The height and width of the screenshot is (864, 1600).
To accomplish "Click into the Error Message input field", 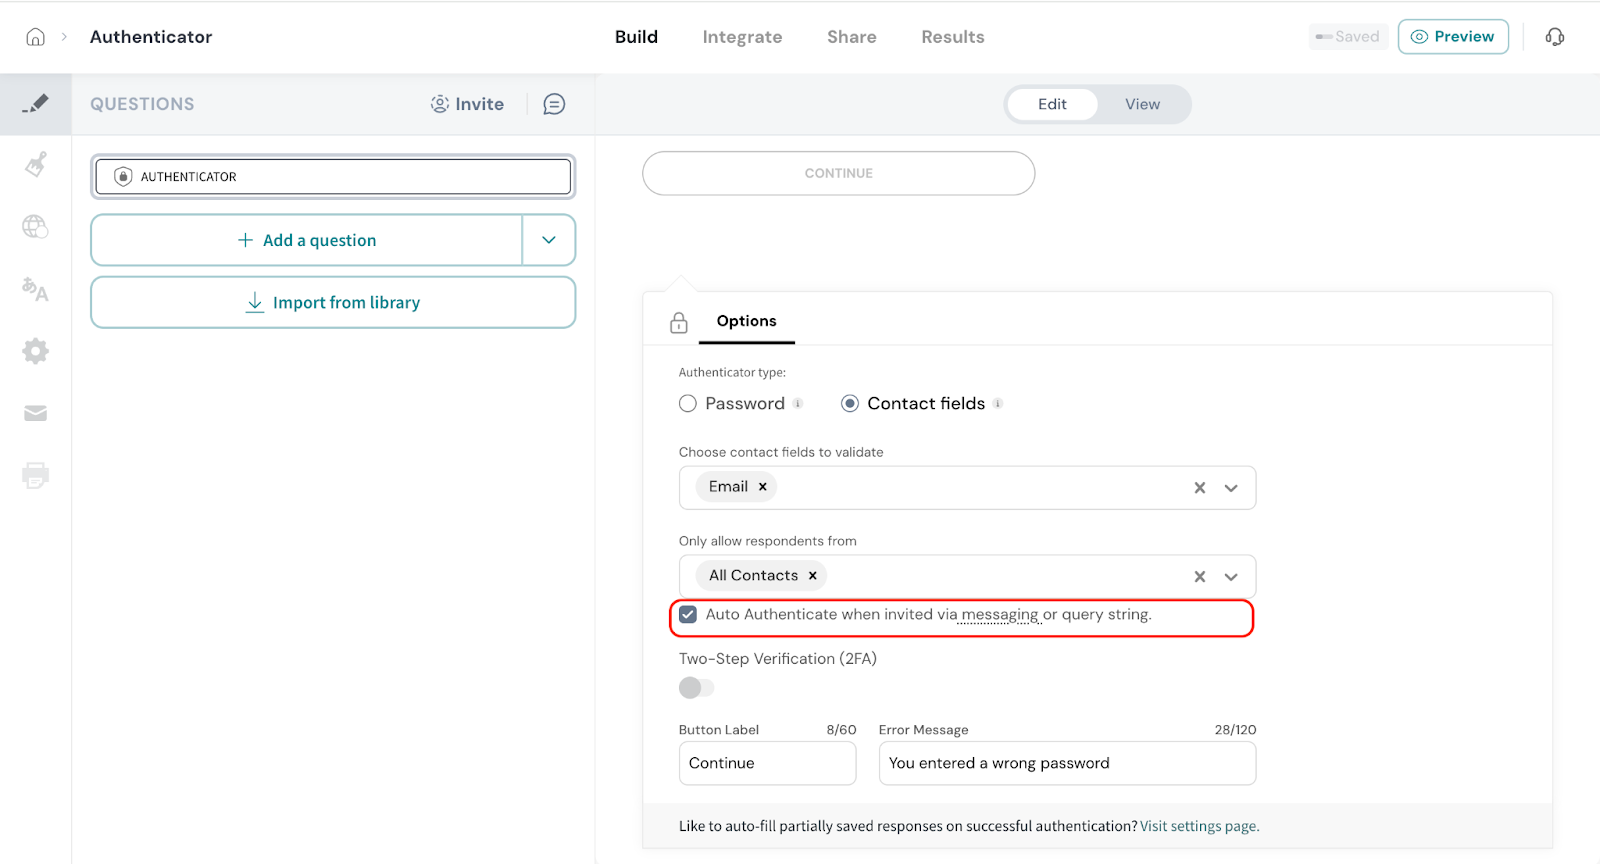I will 1066,763.
